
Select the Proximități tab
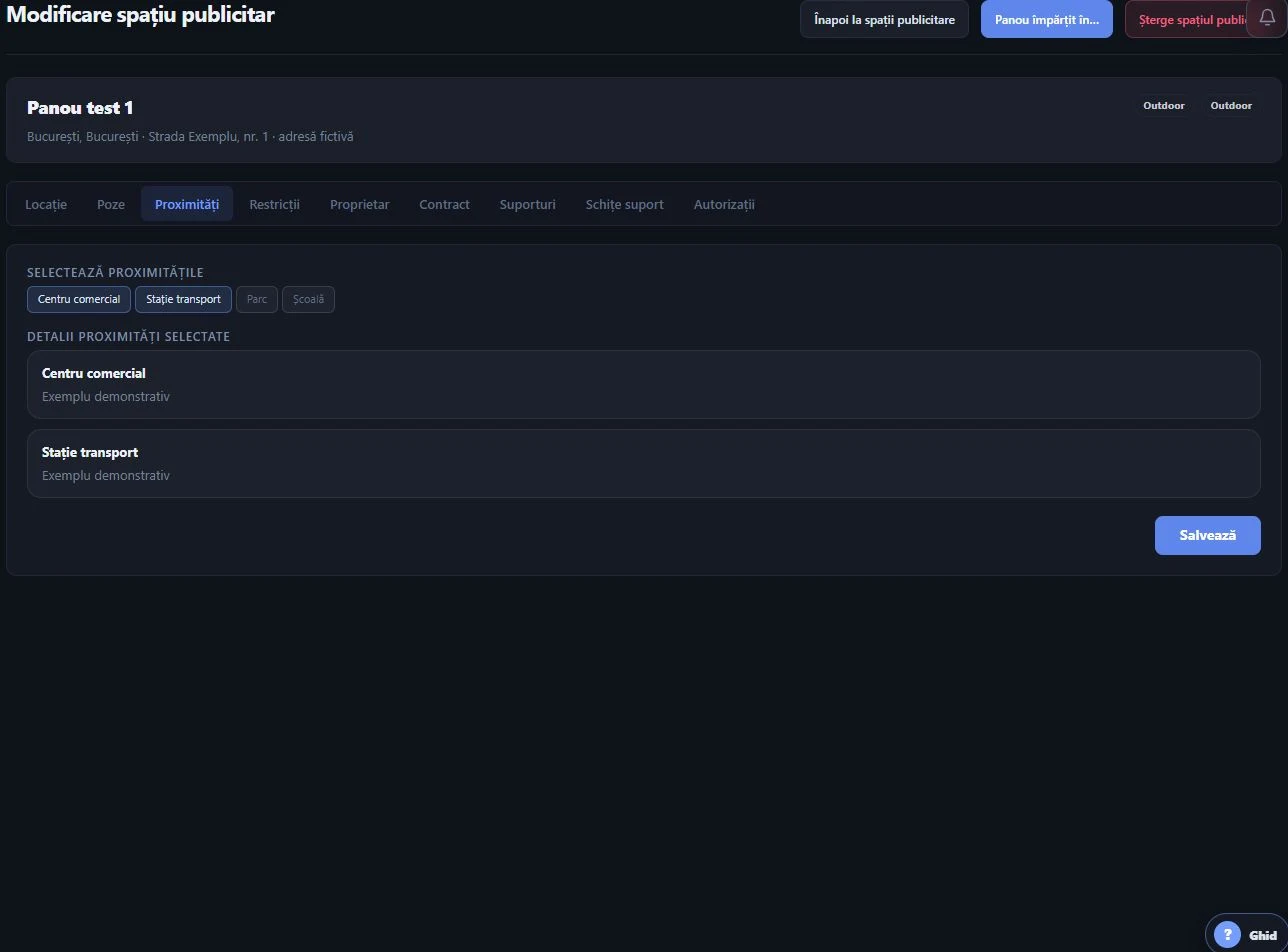pos(187,204)
